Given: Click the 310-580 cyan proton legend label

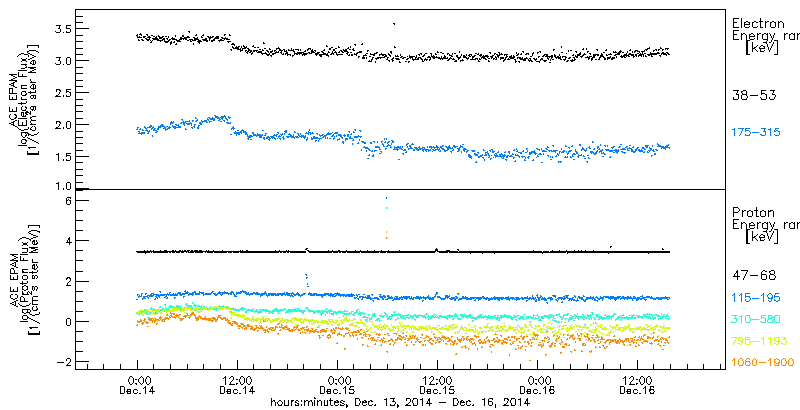Looking at the screenshot, I should (757, 319).
